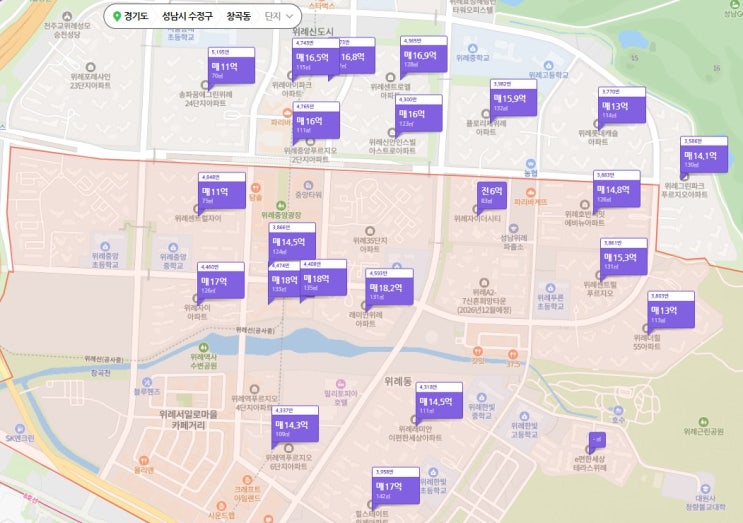Viewport: 743px width, 523px height.
Task: Click the 성남위례파출소 police icon
Action: (x=513, y=228)
